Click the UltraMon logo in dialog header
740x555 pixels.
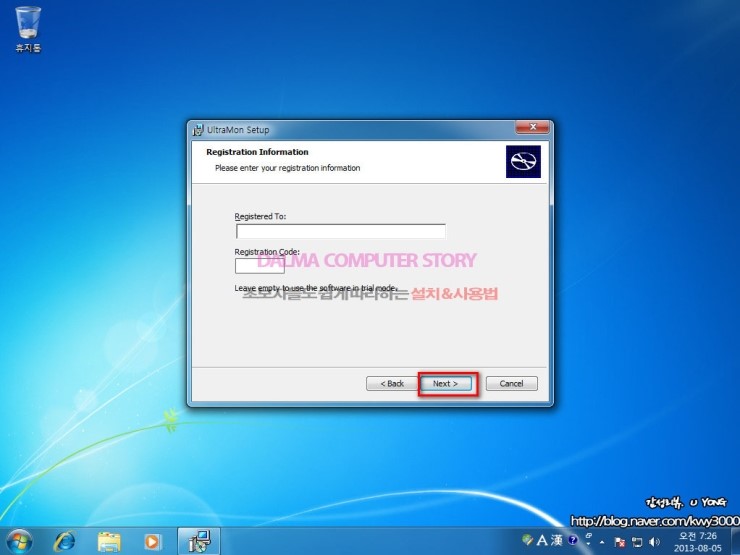point(523,161)
